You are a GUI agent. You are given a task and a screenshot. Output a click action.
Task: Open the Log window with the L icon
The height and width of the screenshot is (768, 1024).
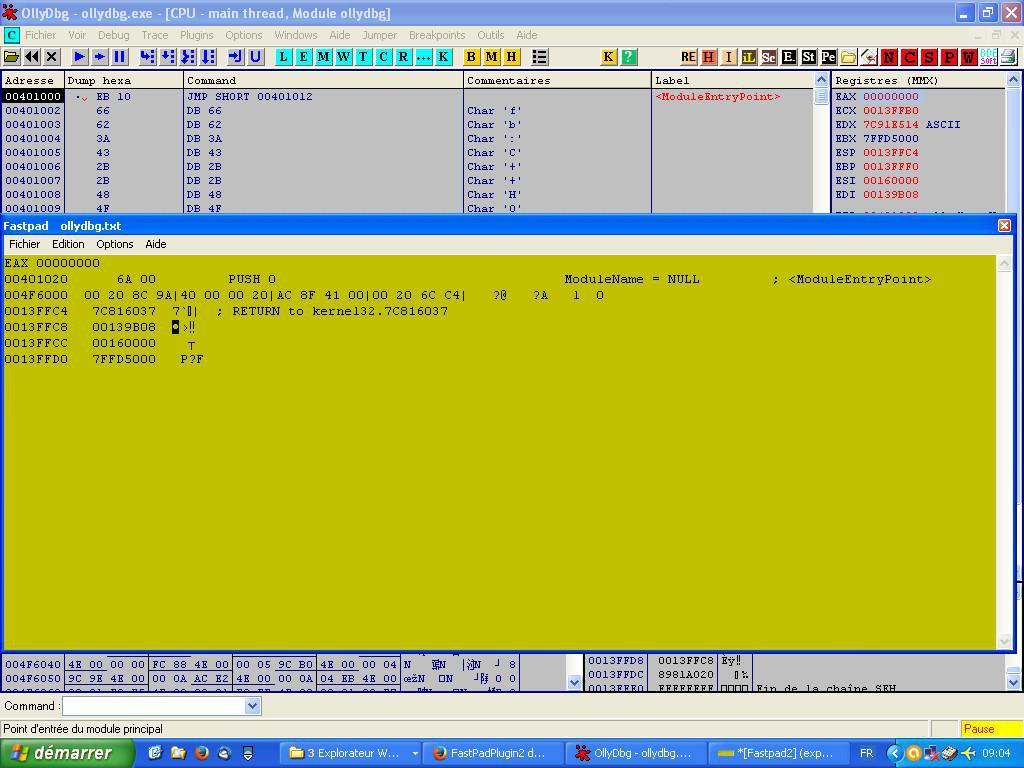(x=283, y=57)
